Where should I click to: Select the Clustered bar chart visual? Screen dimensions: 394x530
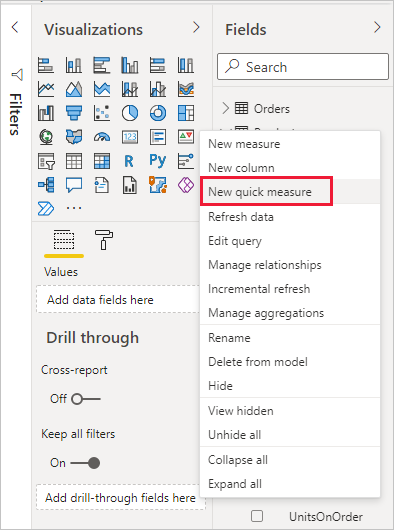[x=102, y=65]
